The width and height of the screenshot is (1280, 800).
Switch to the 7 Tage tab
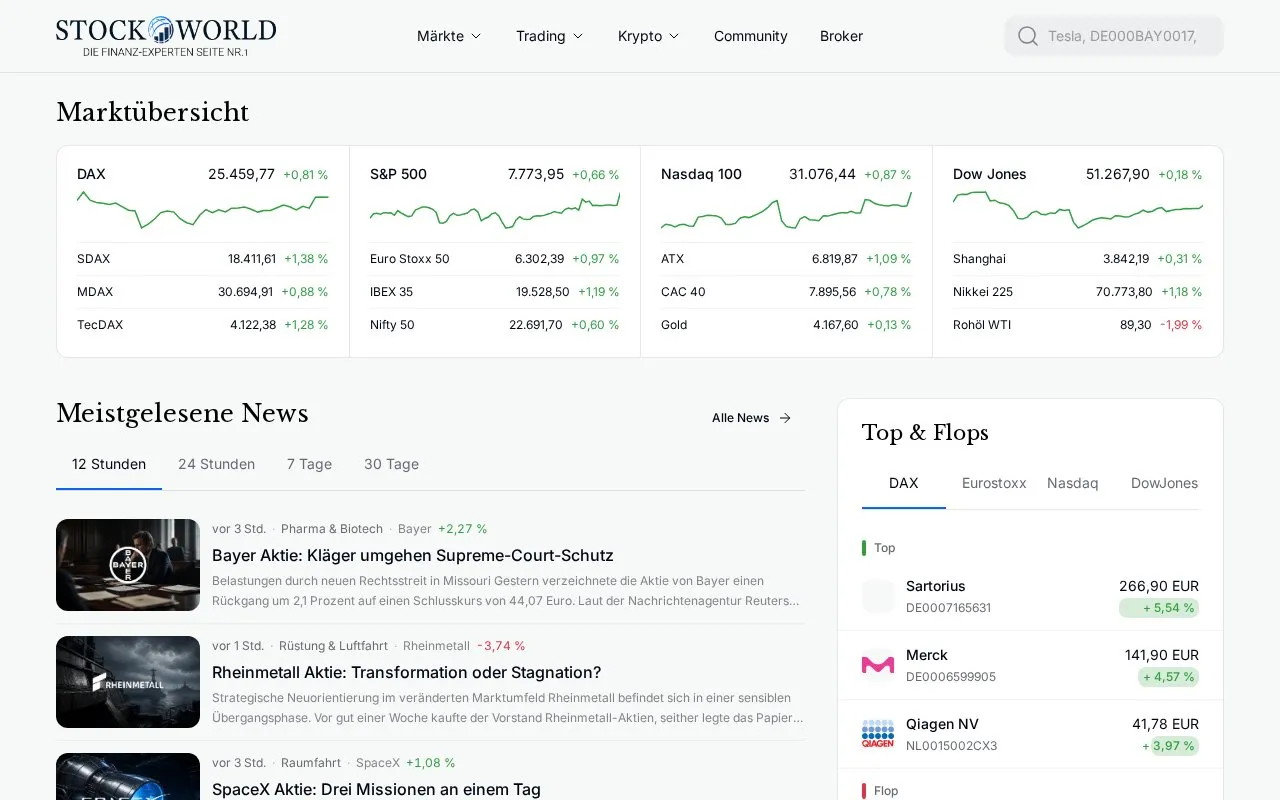pos(309,464)
